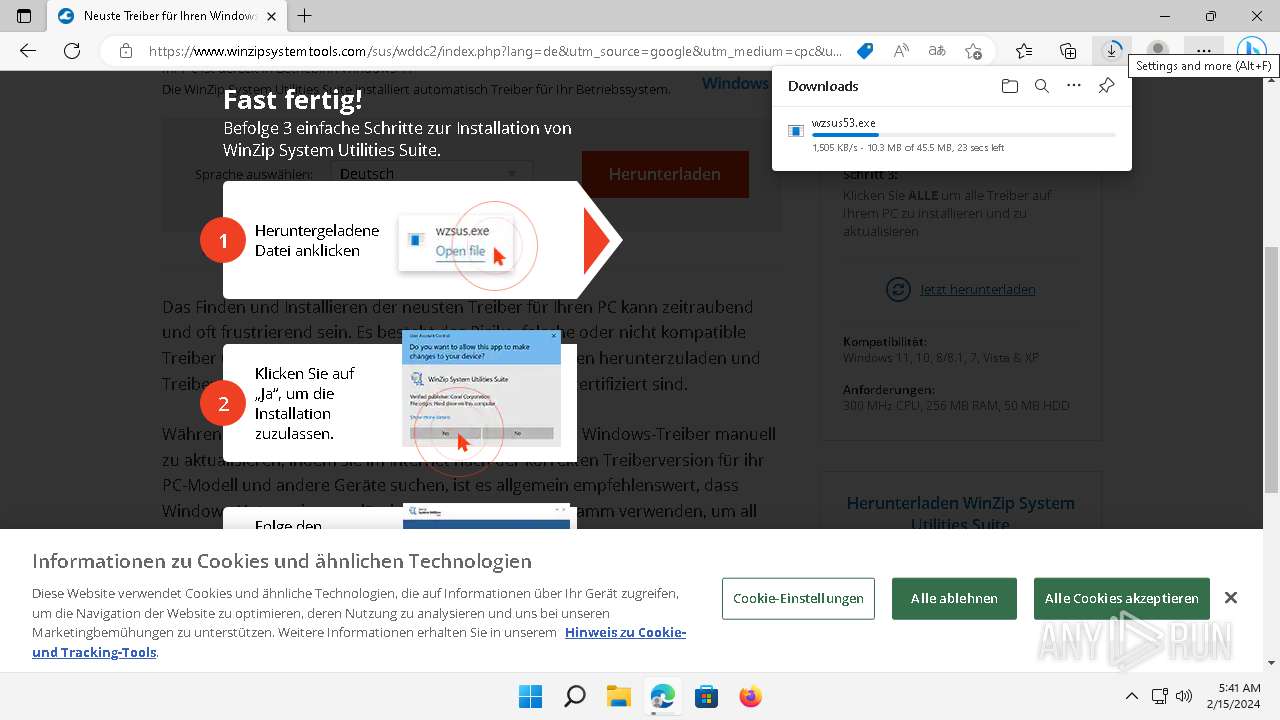
Task: Open downloads folder from Downloads panel
Action: pos(1010,86)
